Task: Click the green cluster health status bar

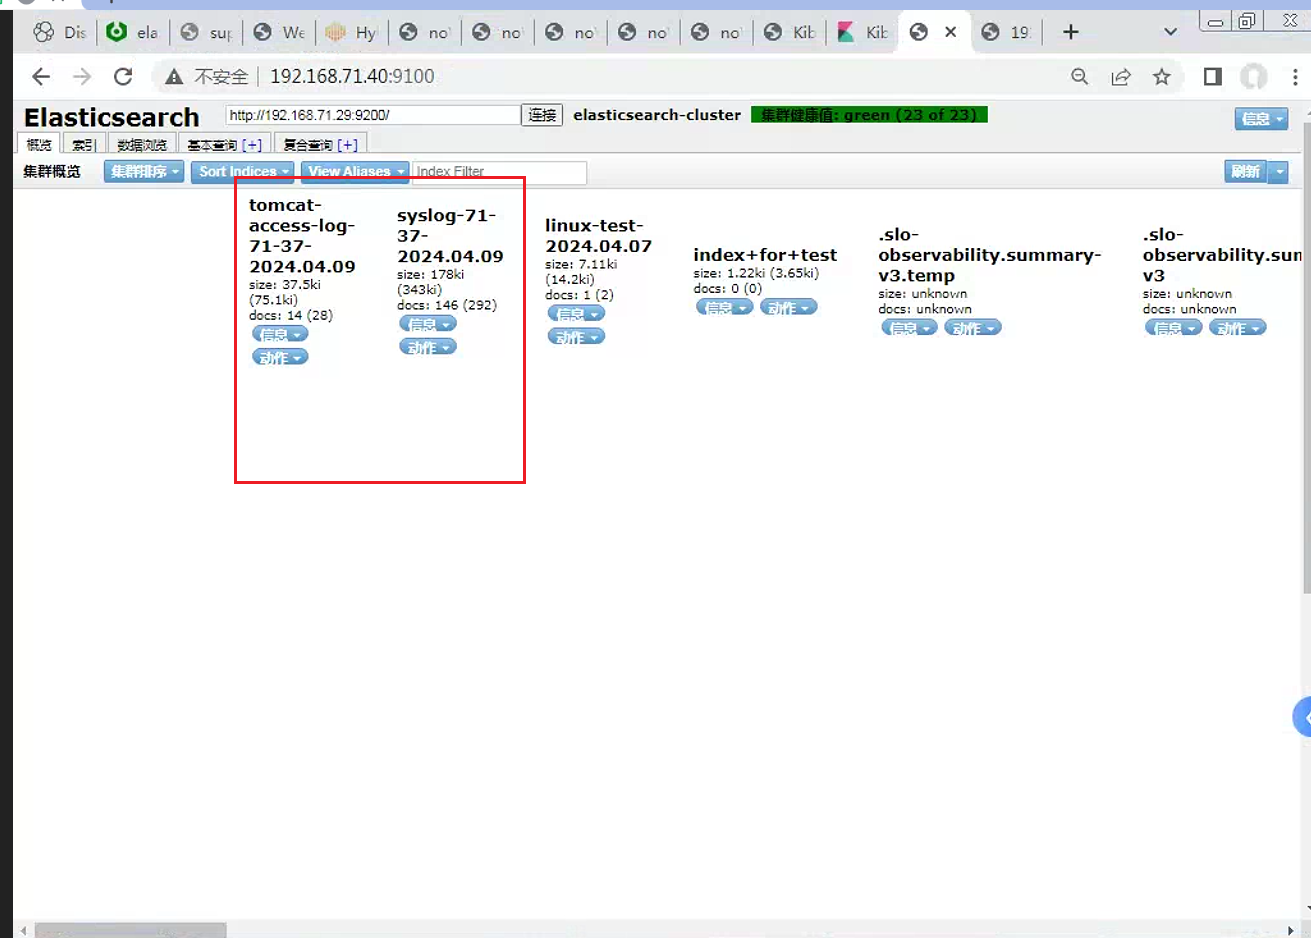Action: pos(869,115)
